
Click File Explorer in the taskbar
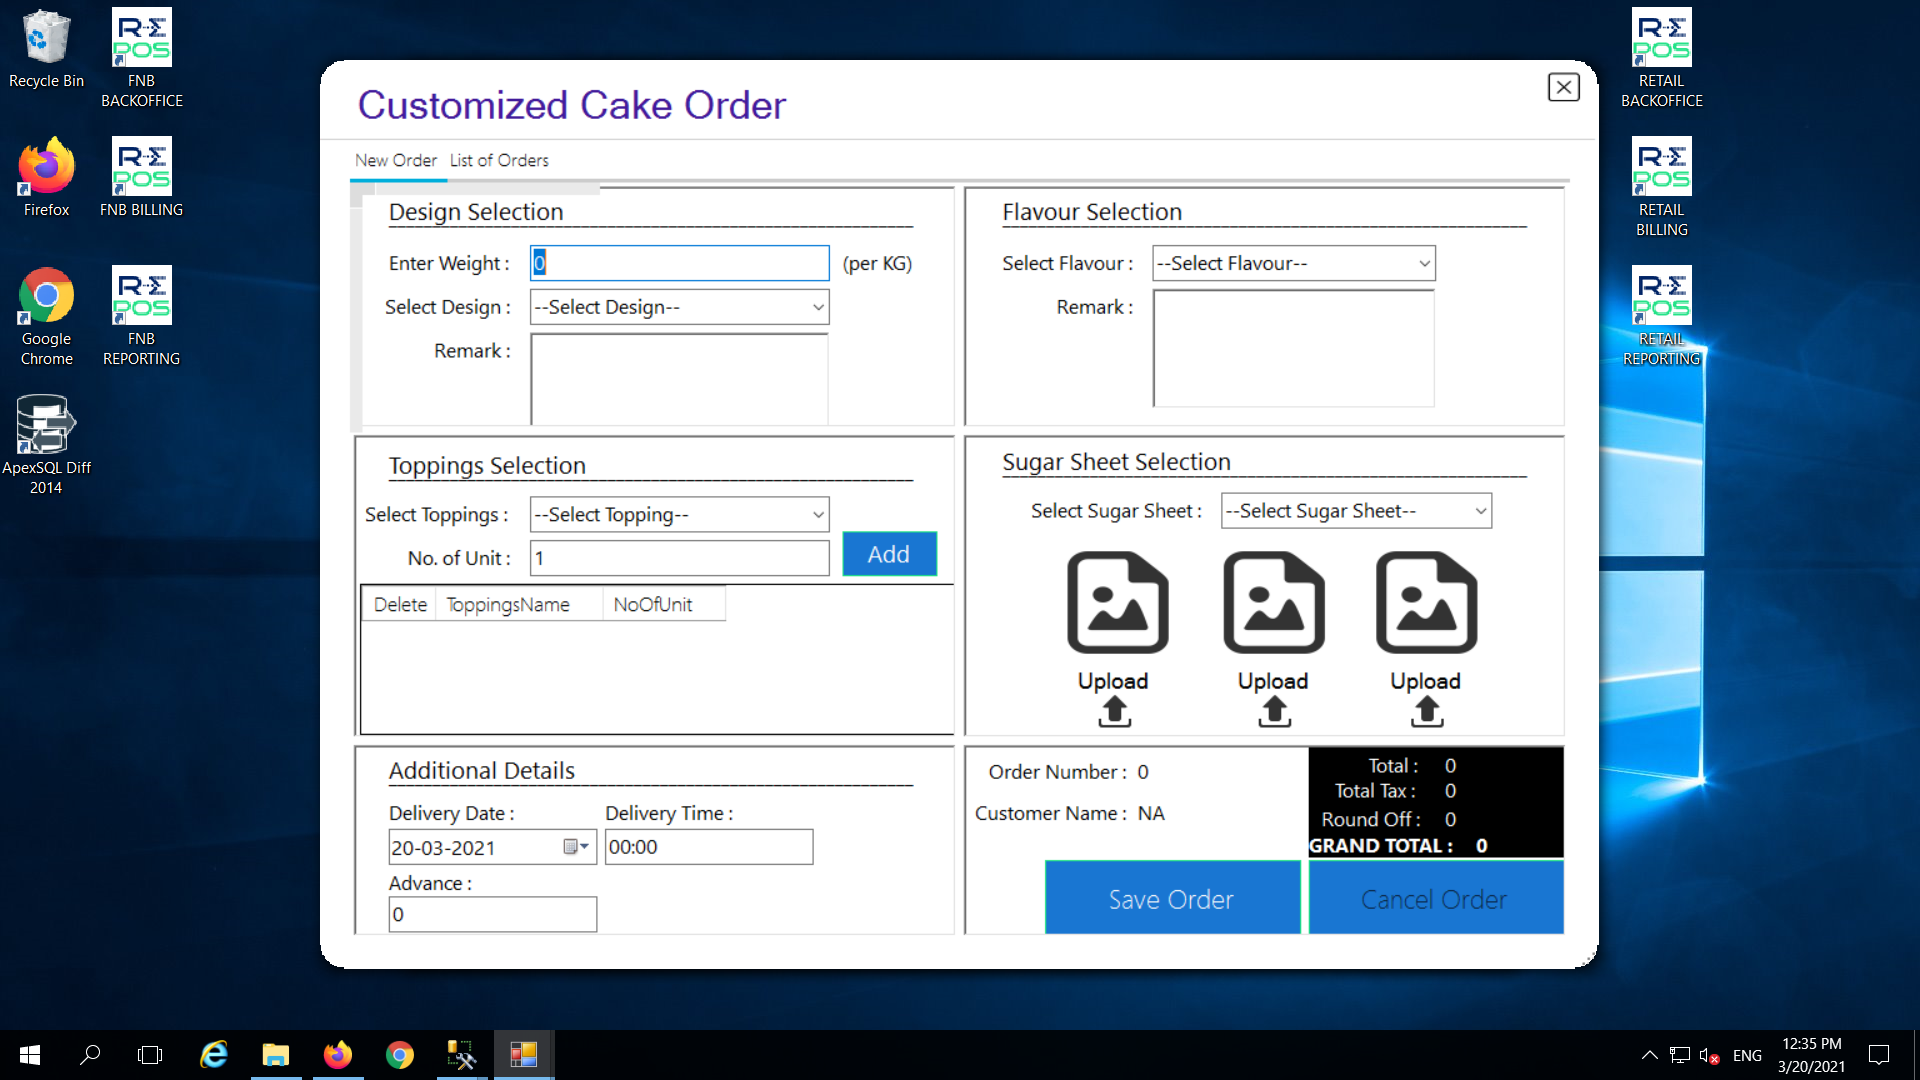pyautogui.click(x=275, y=1055)
